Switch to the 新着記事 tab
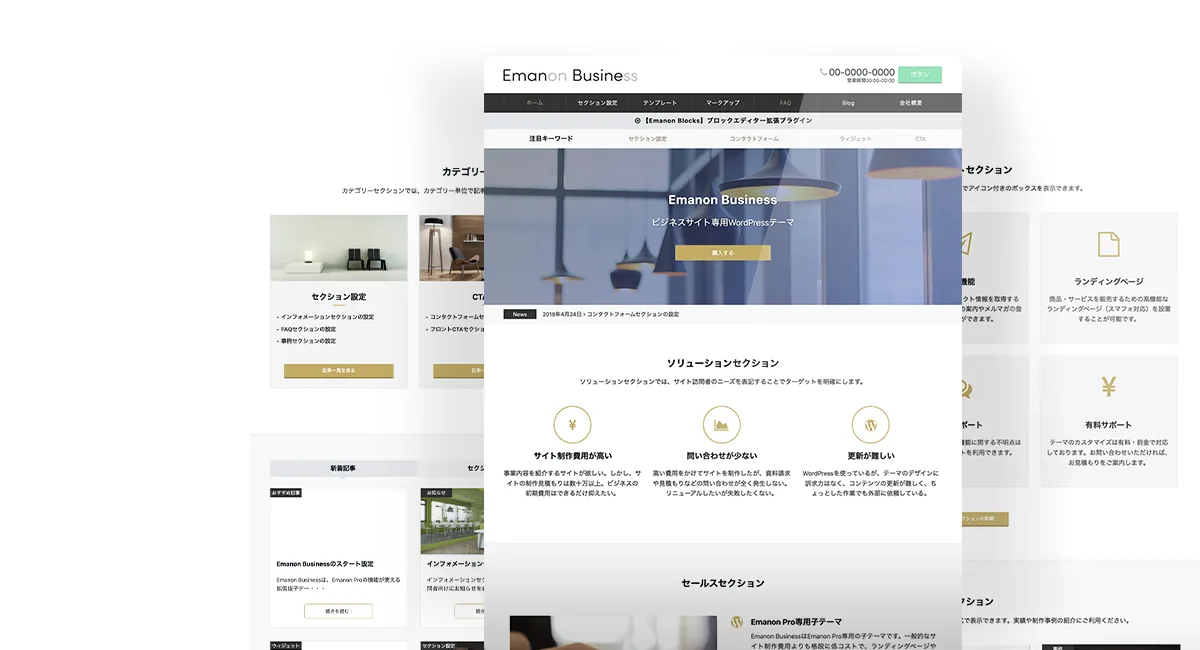The width and height of the screenshot is (1200, 650). pyautogui.click(x=343, y=468)
